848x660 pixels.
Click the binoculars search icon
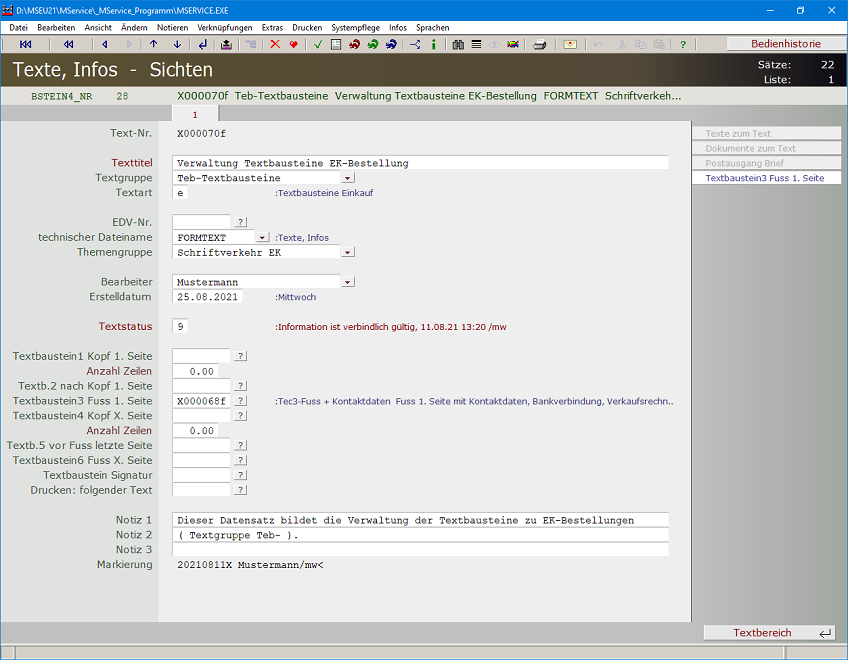pos(458,44)
